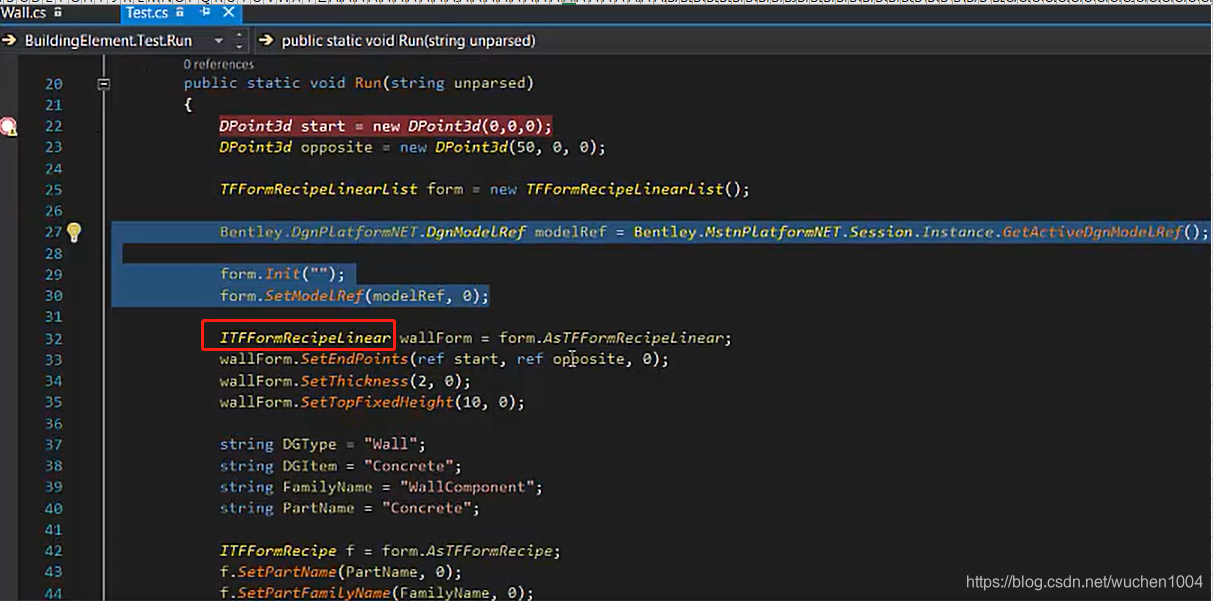Click the lock icon on Test.cs tab
The width and height of the screenshot is (1213, 601).
(x=180, y=13)
